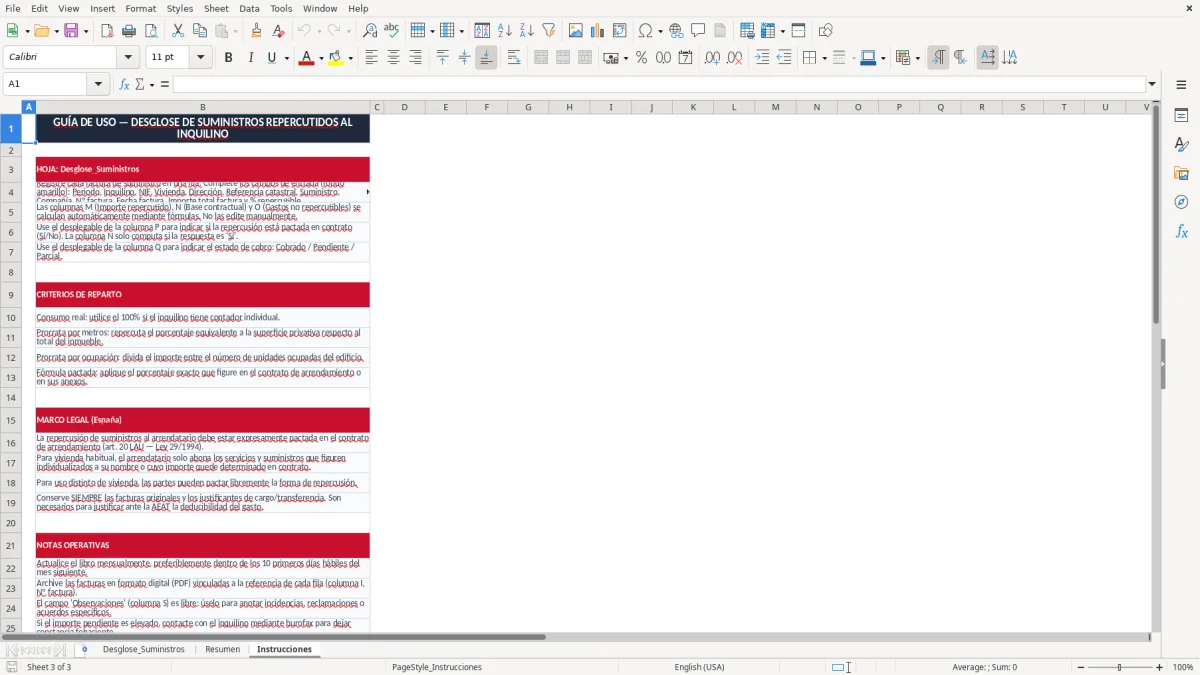Screen dimensions: 1200x675
Task: Click the Sum sigma button
Action: [x=139, y=84]
